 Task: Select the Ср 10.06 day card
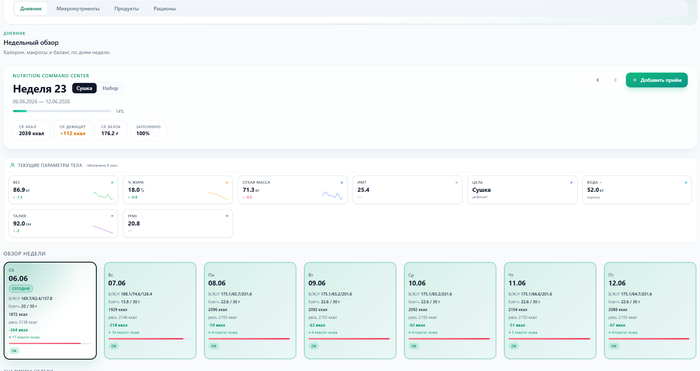[450, 310]
